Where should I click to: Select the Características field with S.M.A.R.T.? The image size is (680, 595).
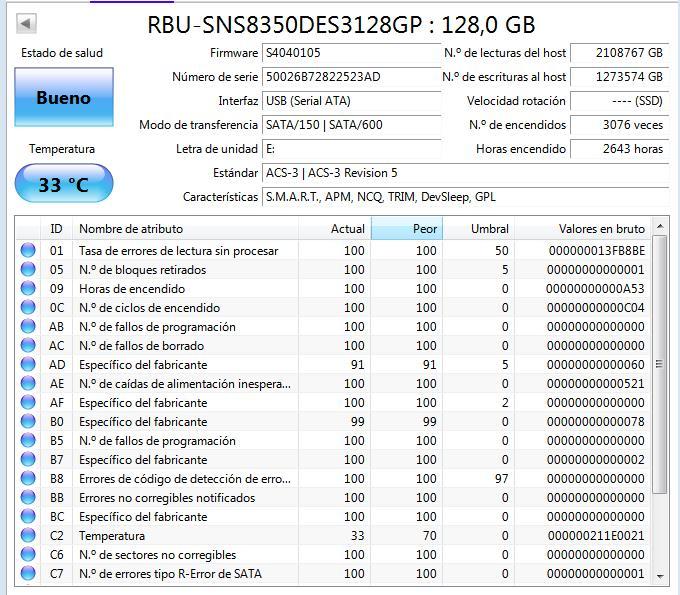[465, 197]
